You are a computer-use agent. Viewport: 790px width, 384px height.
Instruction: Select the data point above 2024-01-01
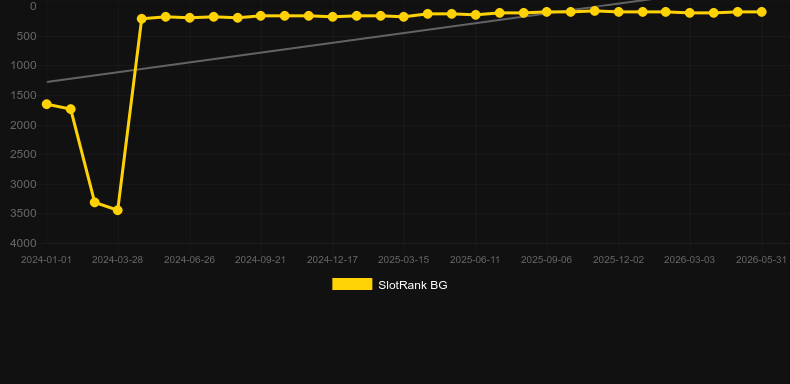(x=46, y=104)
